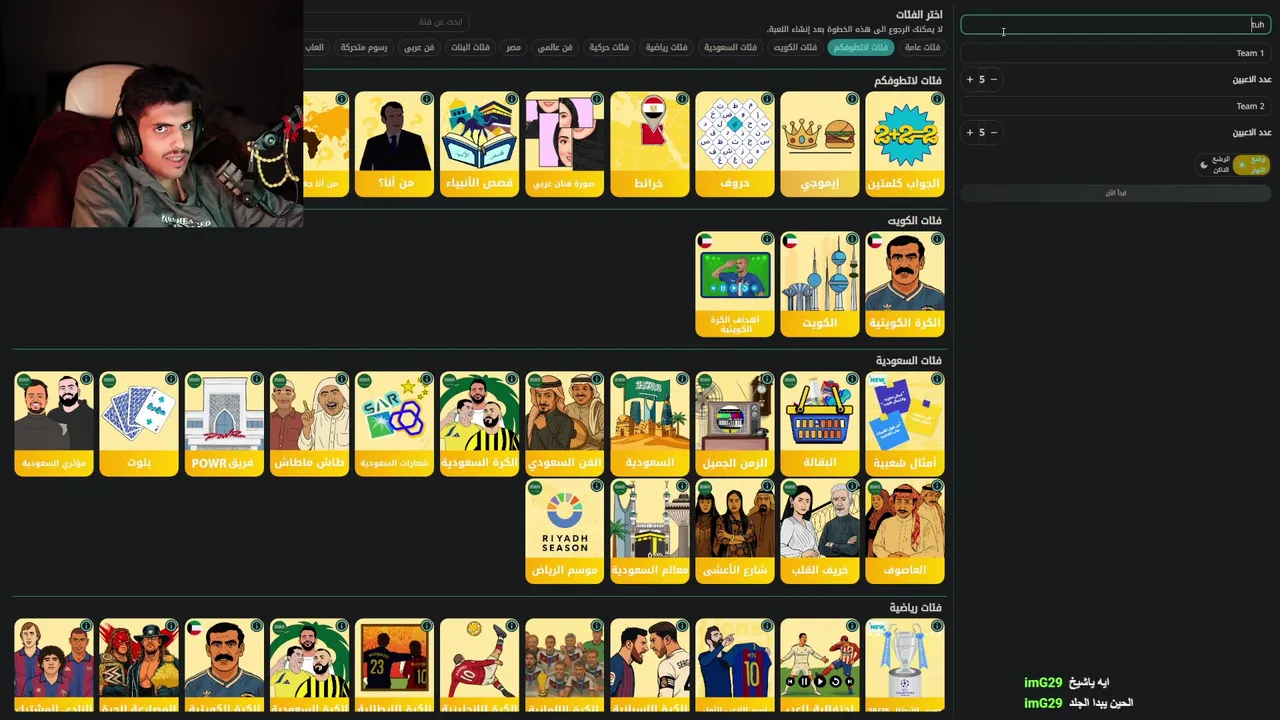
Task: Decrease Team 1 player count with minus
Action: [993, 79]
